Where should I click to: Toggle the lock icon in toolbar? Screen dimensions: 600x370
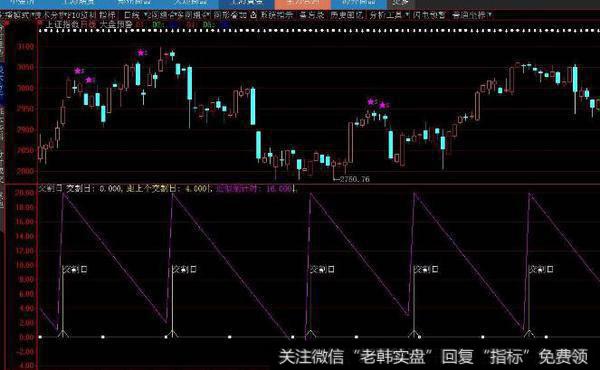click(x=253, y=15)
